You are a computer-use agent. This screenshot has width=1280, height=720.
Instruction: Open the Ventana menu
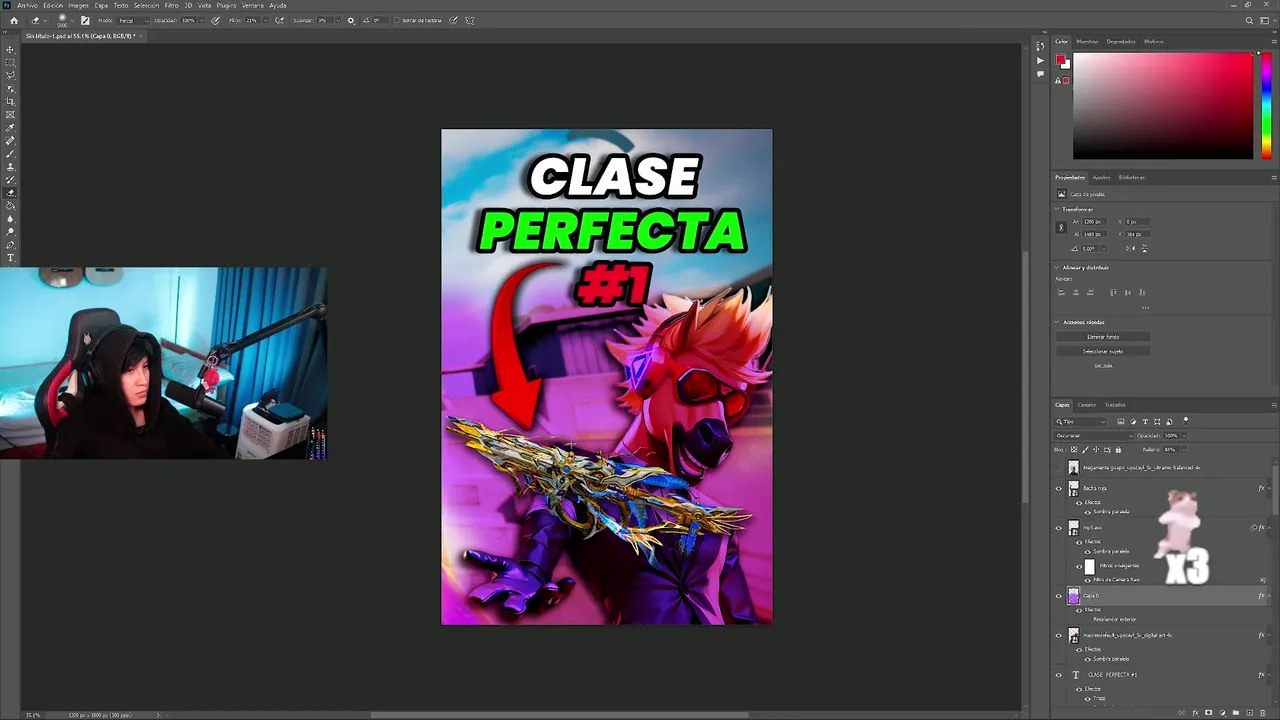pyautogui.click(x=253, y=5)
